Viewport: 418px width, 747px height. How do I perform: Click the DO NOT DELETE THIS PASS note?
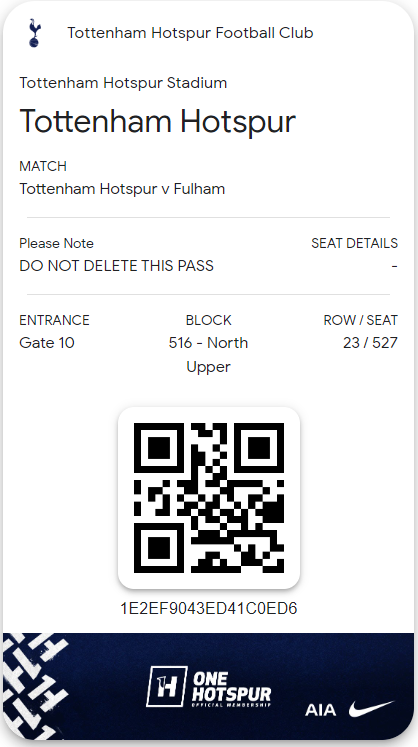116,265
